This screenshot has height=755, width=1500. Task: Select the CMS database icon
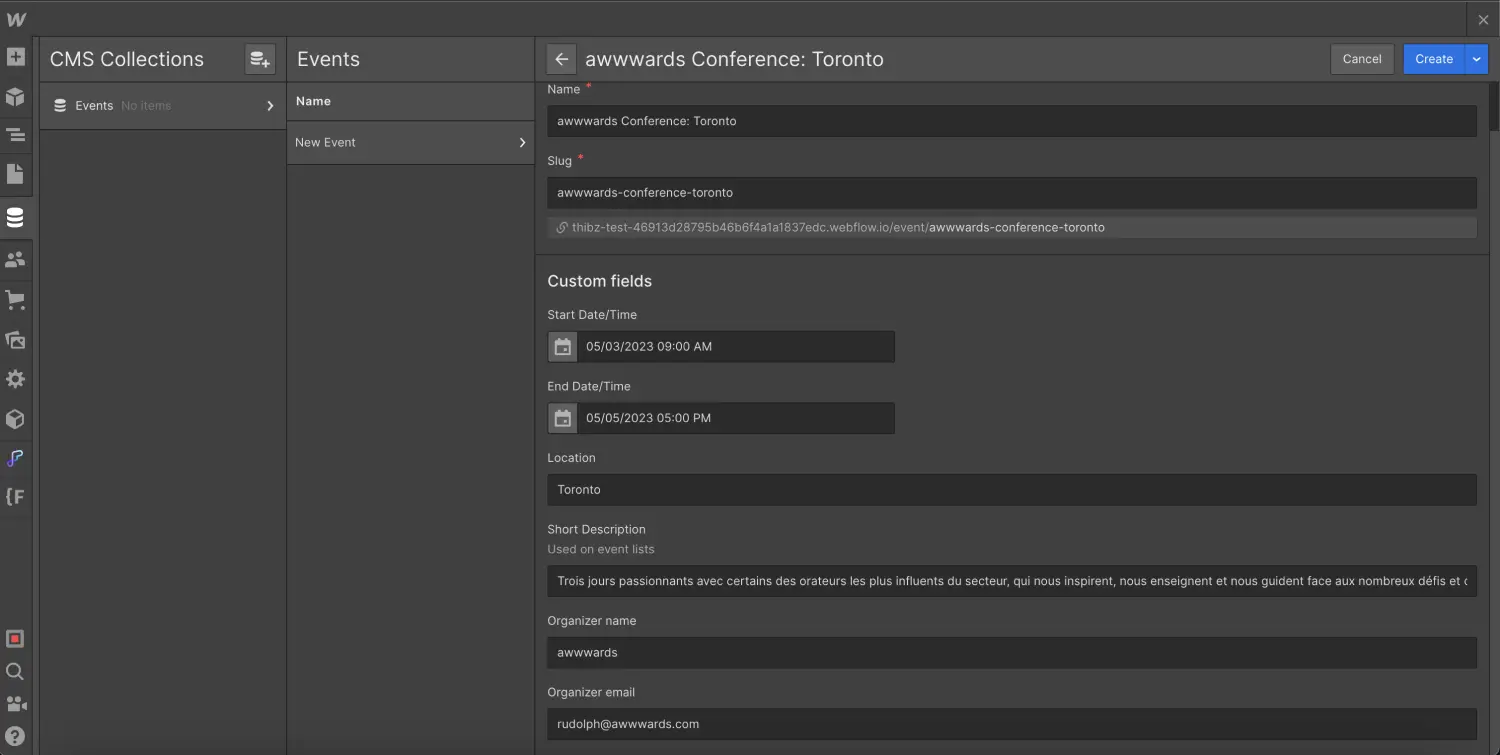[x=15, y=217]
